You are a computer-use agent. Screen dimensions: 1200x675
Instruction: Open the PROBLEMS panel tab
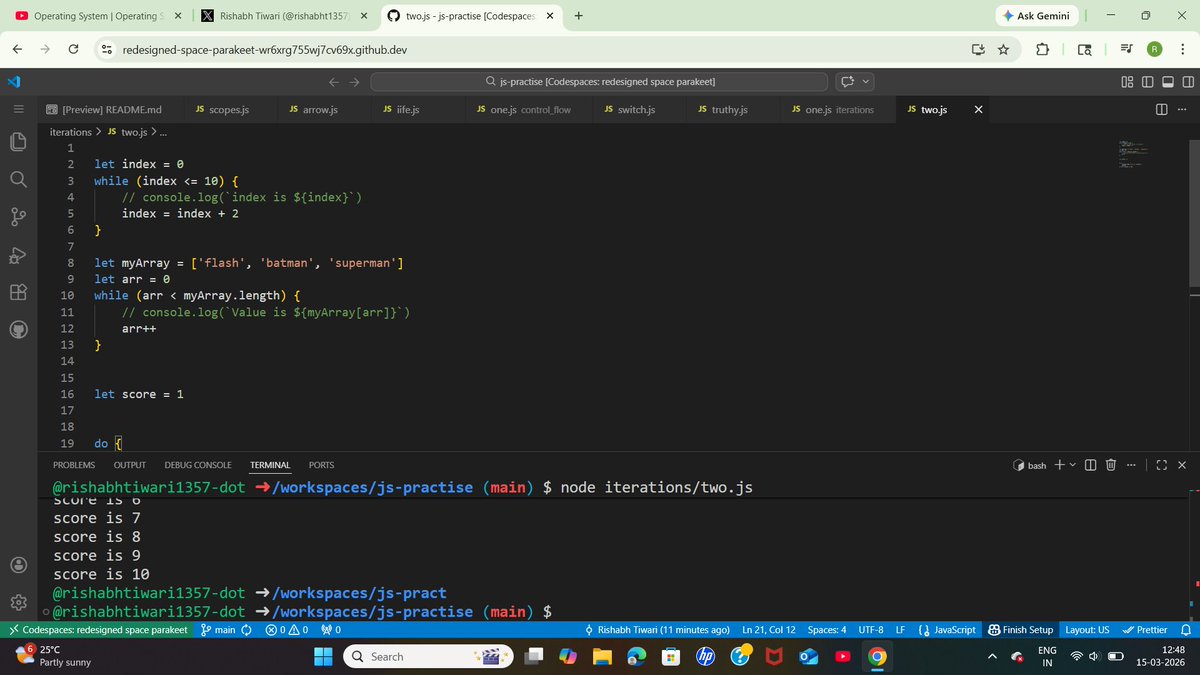point(74,465)
